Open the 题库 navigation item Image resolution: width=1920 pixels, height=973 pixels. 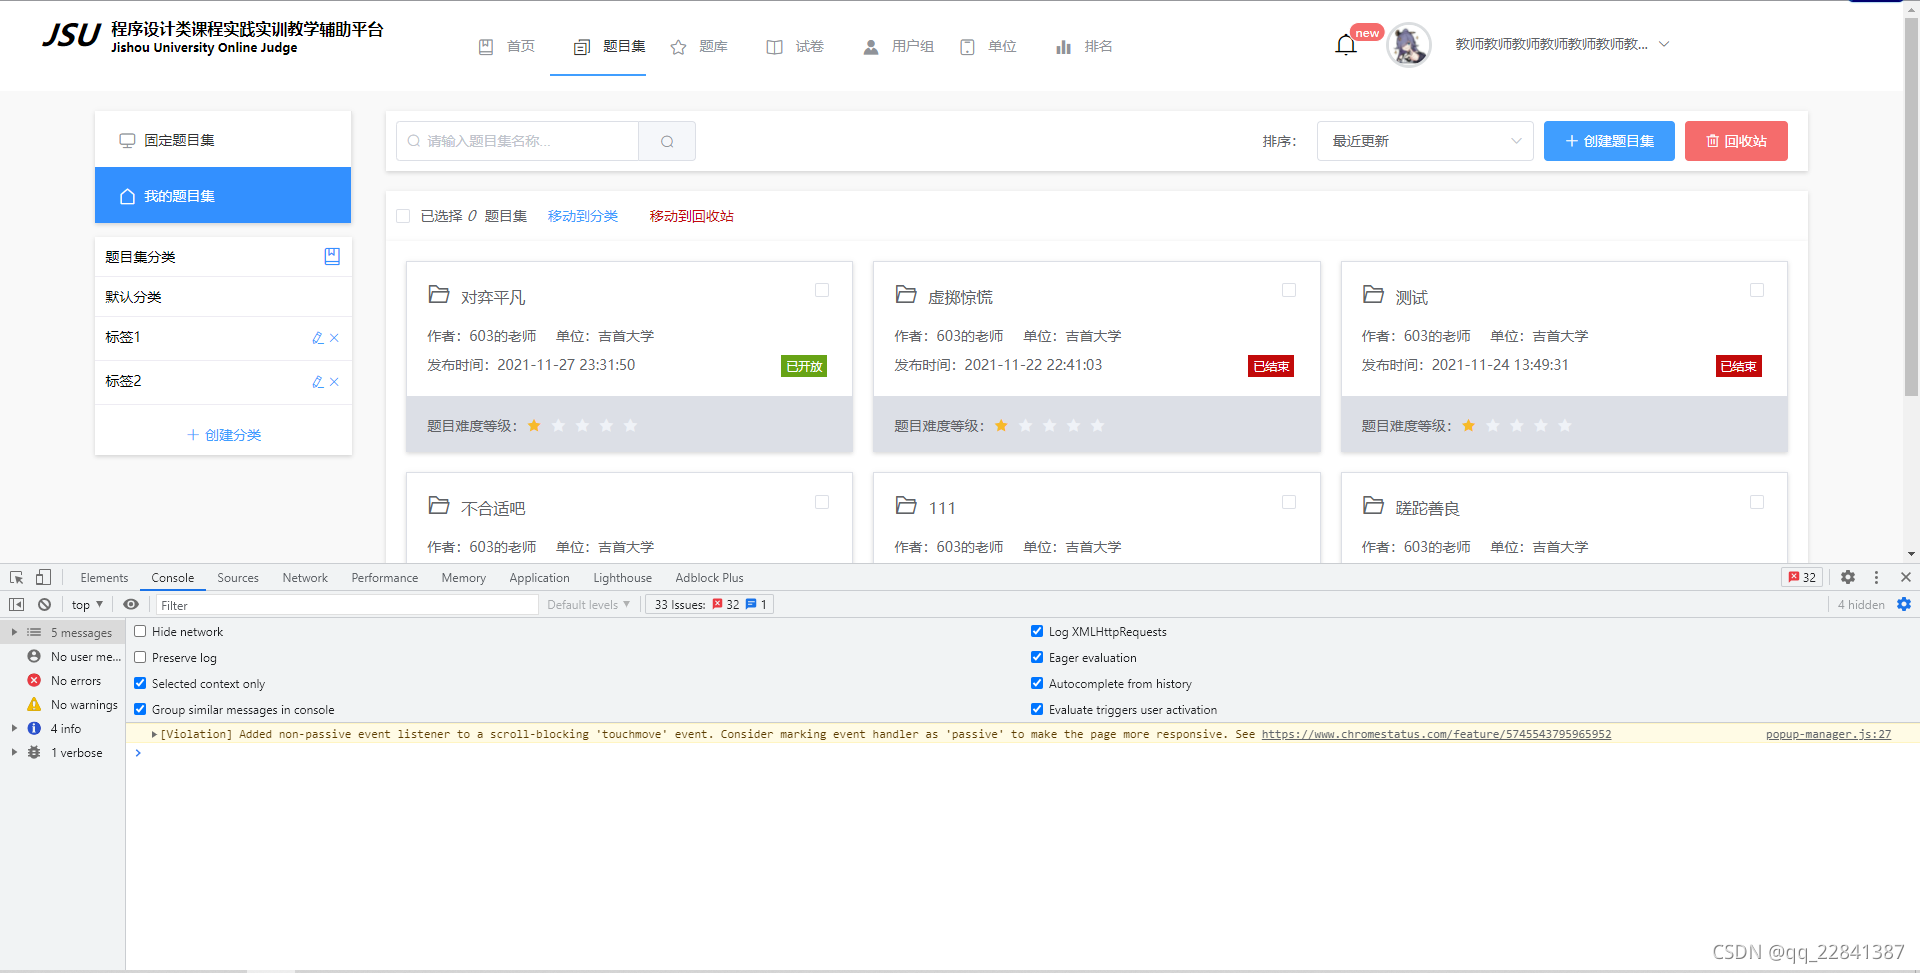[700, 46]
